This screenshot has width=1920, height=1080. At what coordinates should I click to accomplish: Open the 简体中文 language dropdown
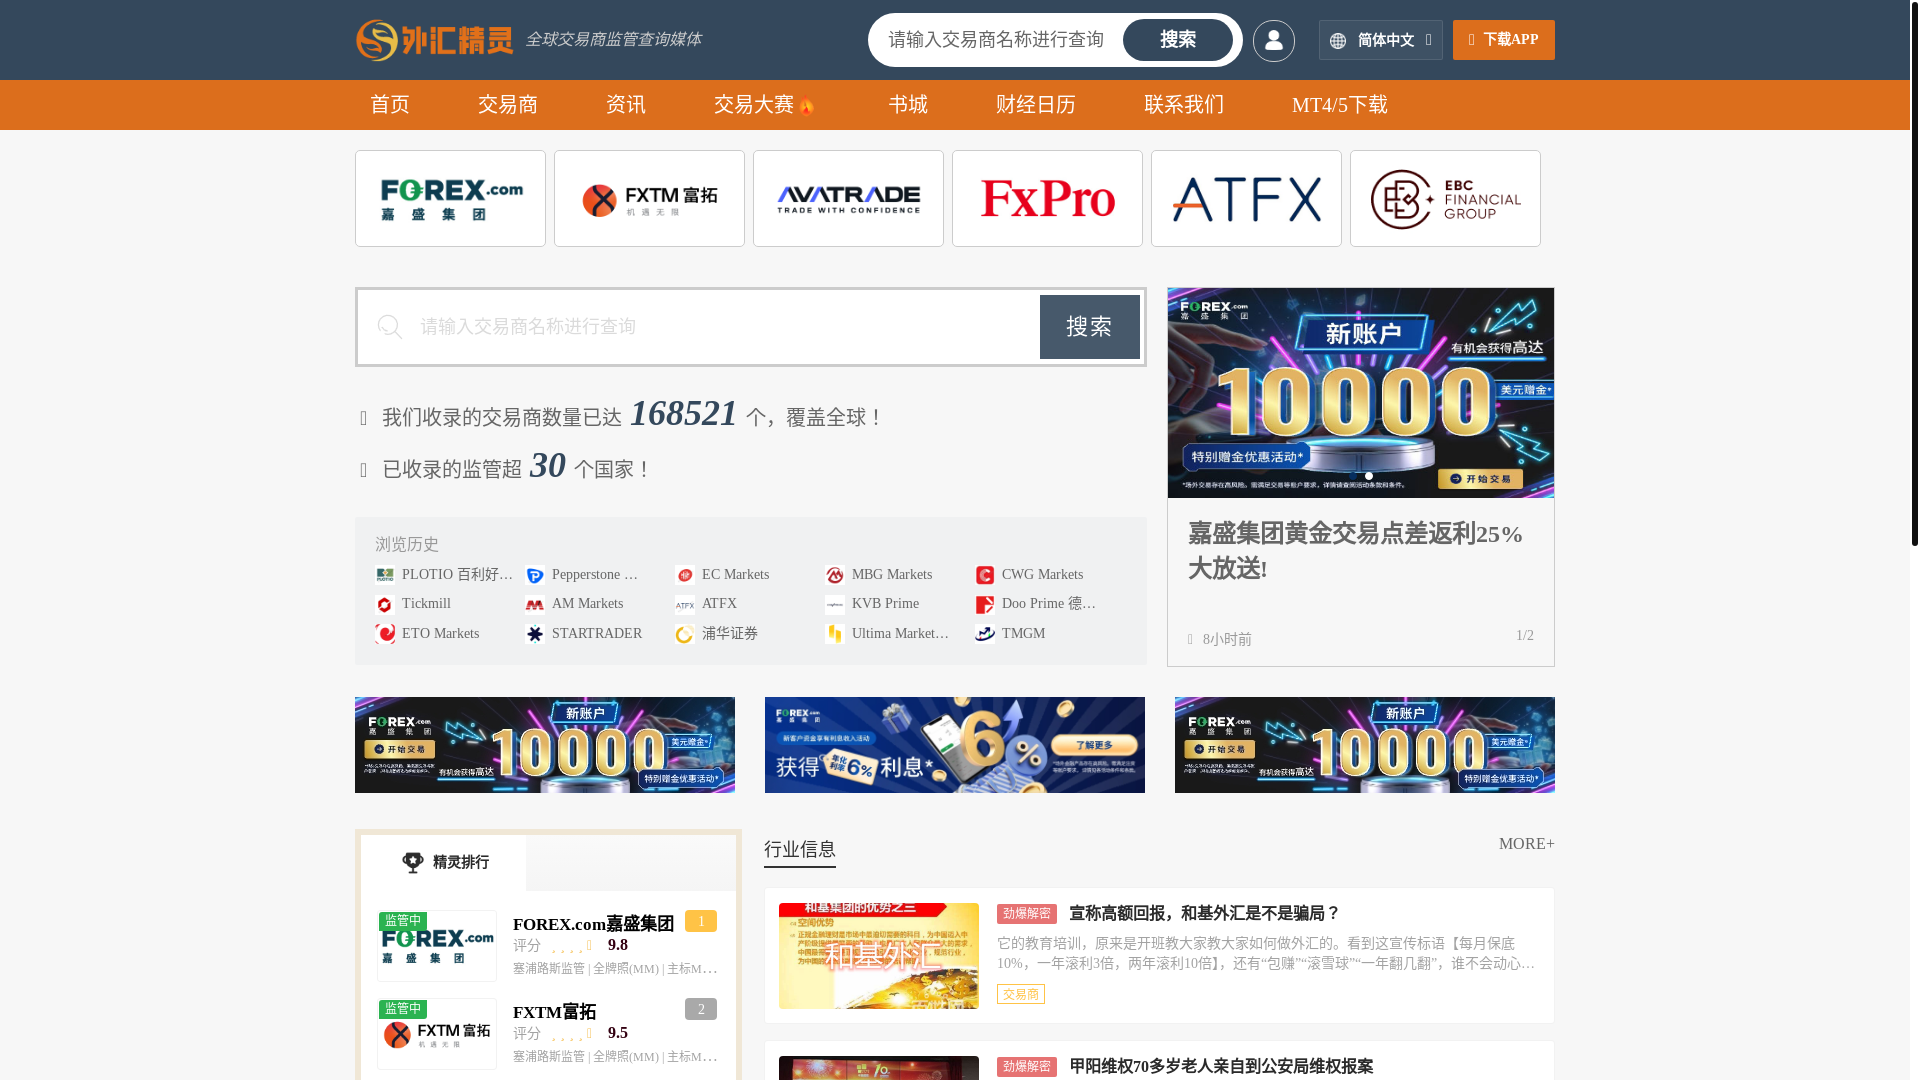pos(1380,40)
